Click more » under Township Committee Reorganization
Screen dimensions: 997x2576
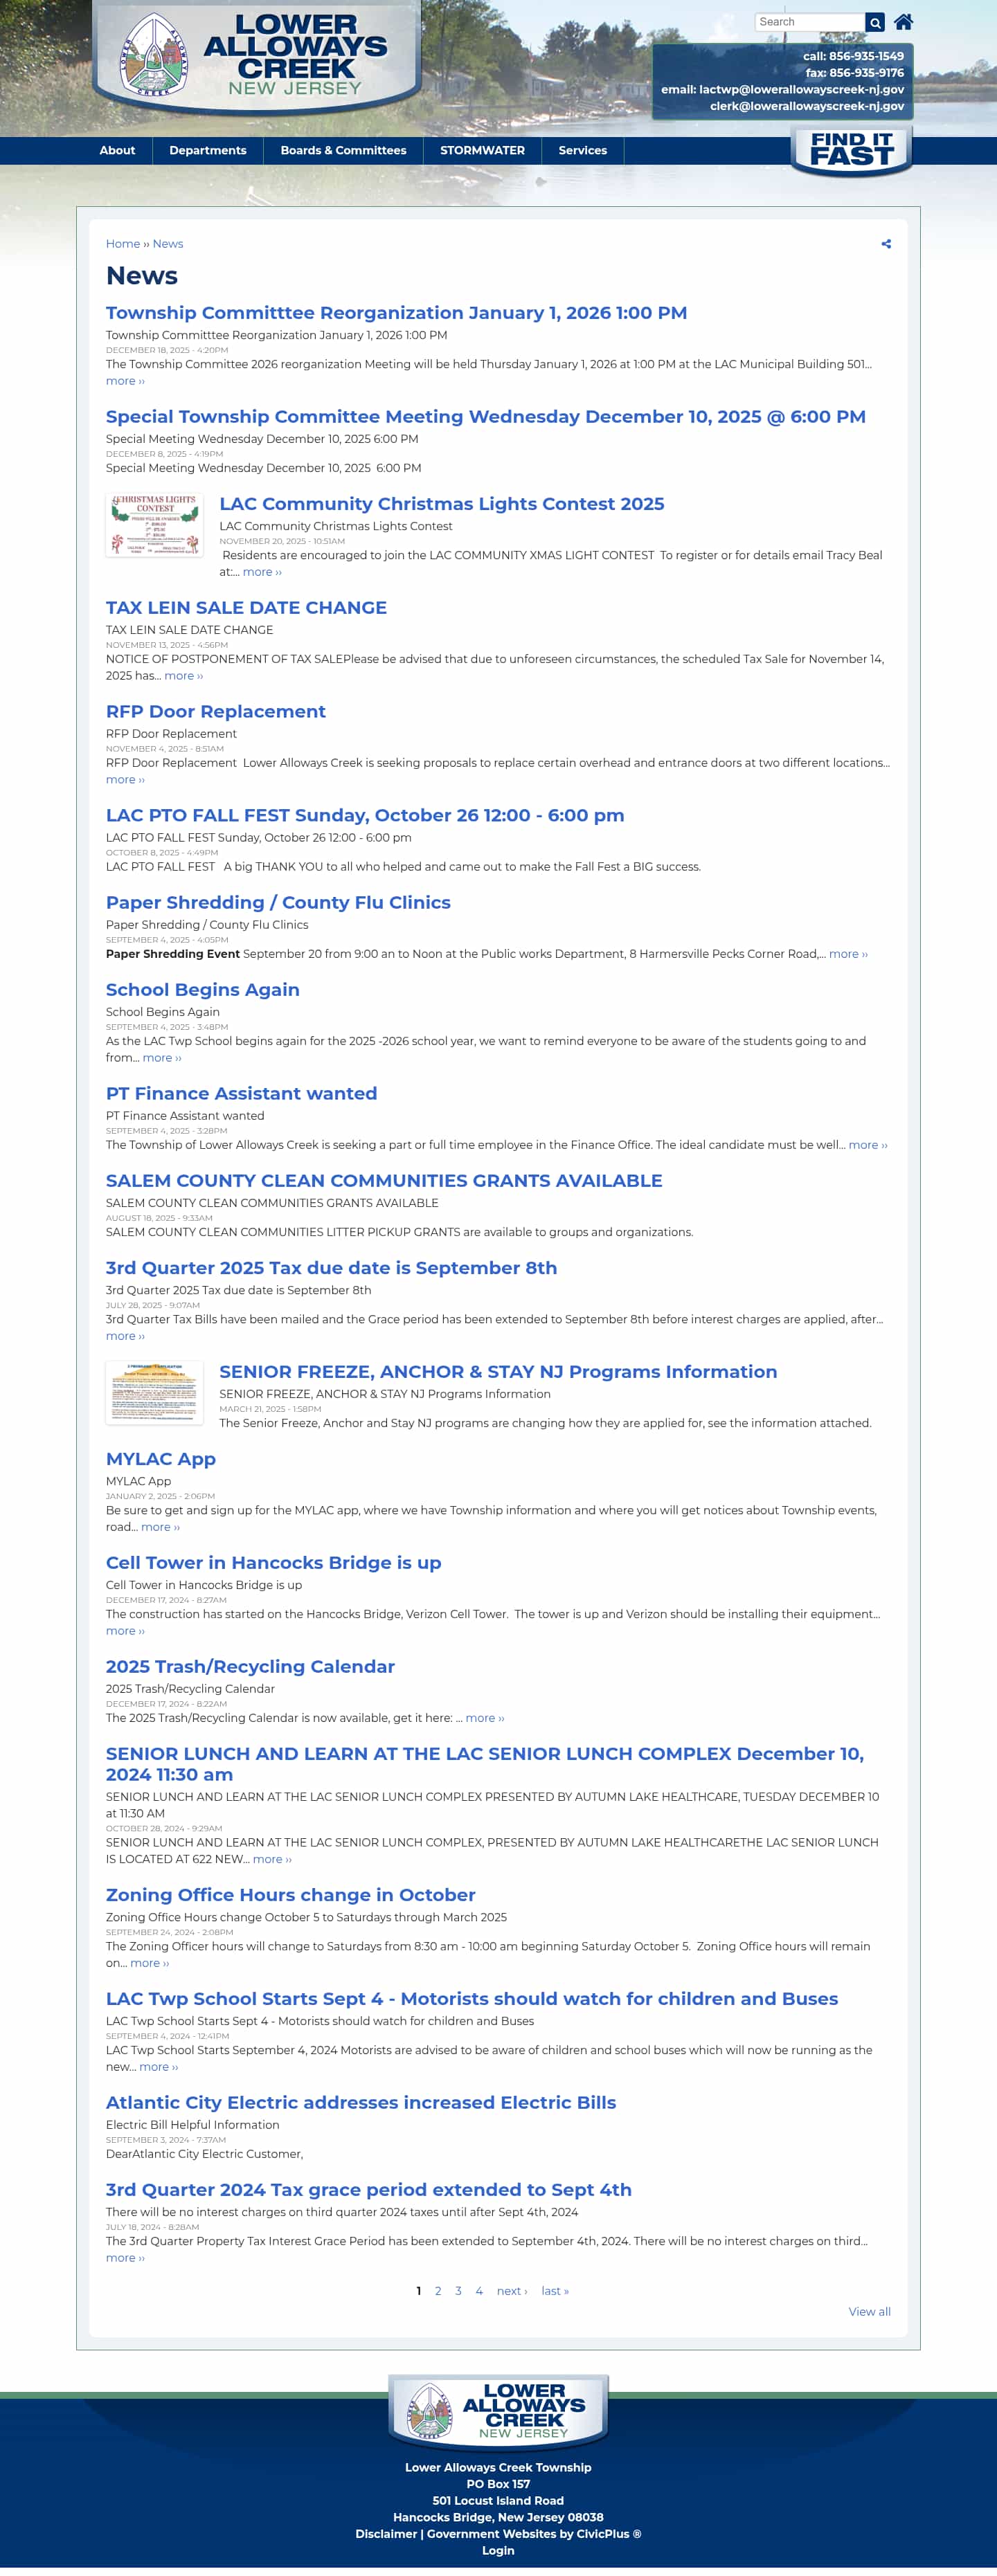(x=125, y=381)
